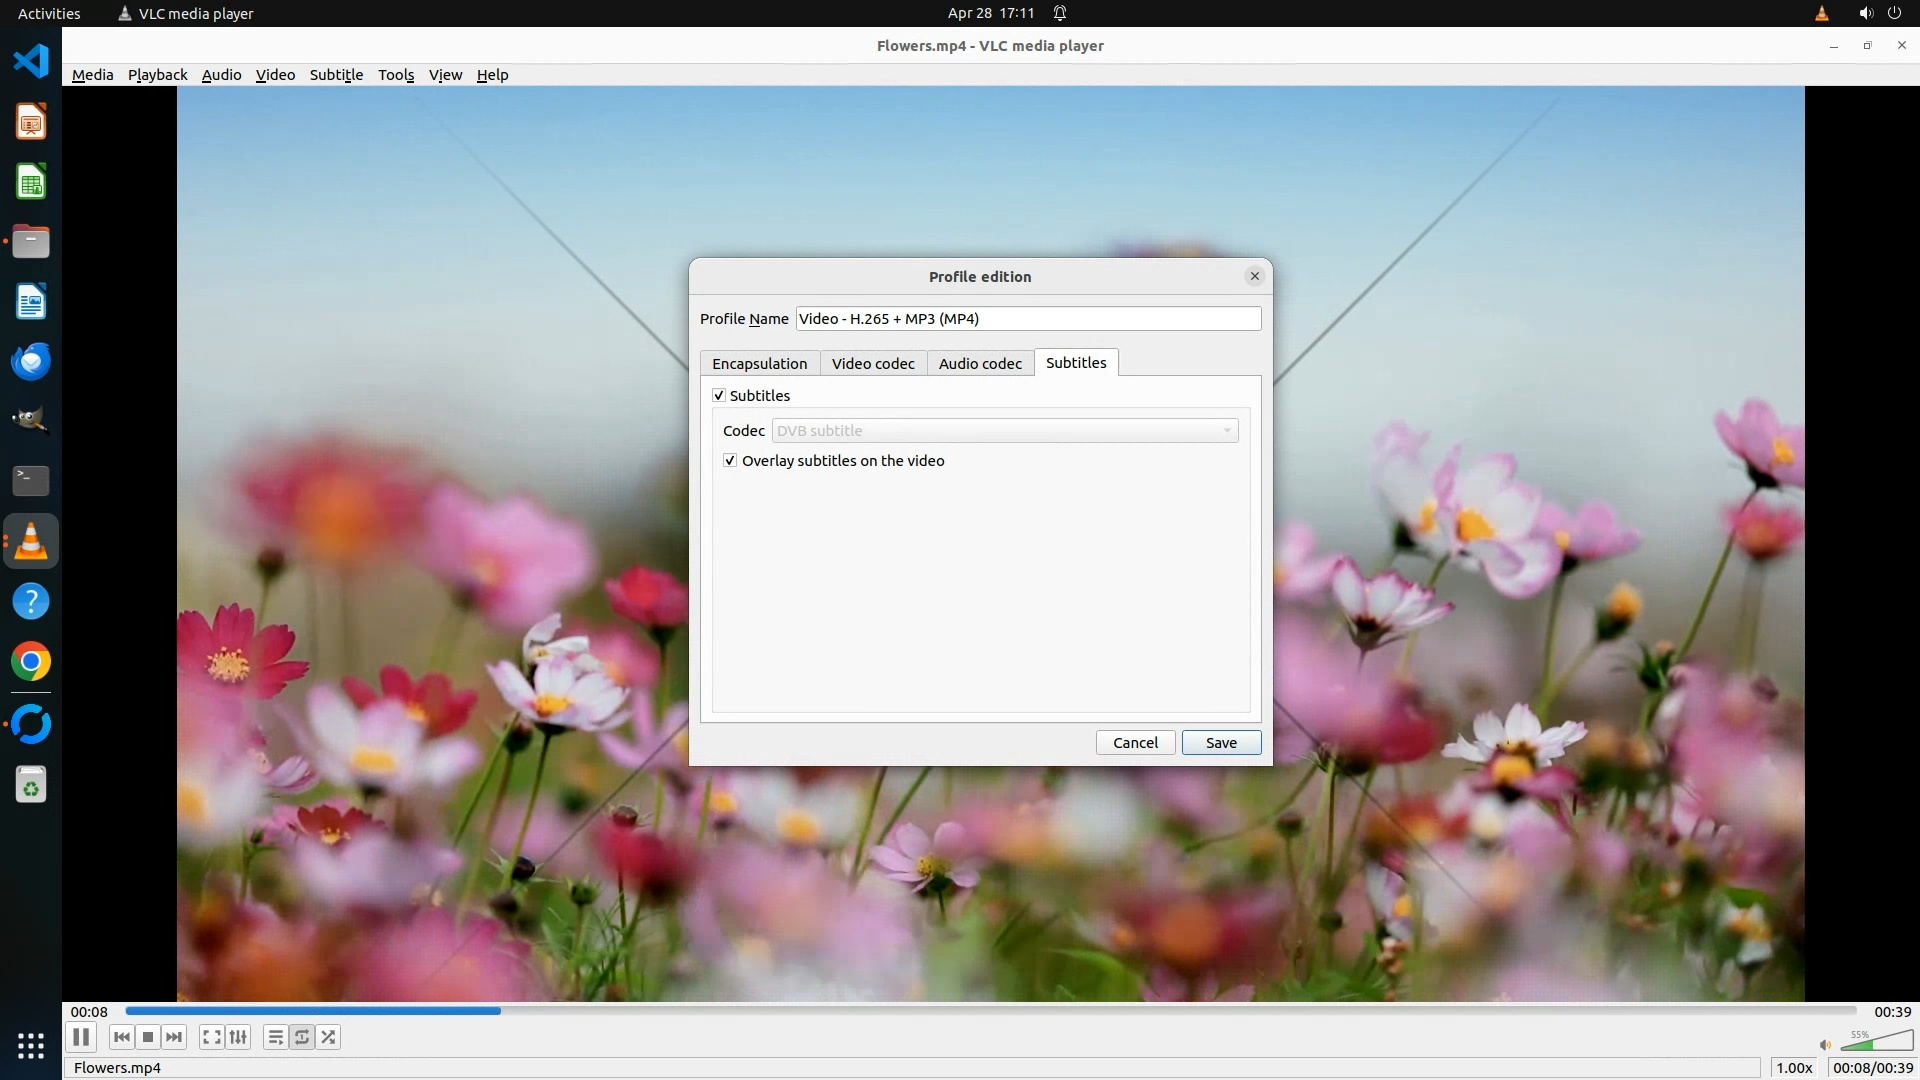Click the previous media button
Image resolution: width=1920 pixels, height=1080 pixels.
(122, 1037)
